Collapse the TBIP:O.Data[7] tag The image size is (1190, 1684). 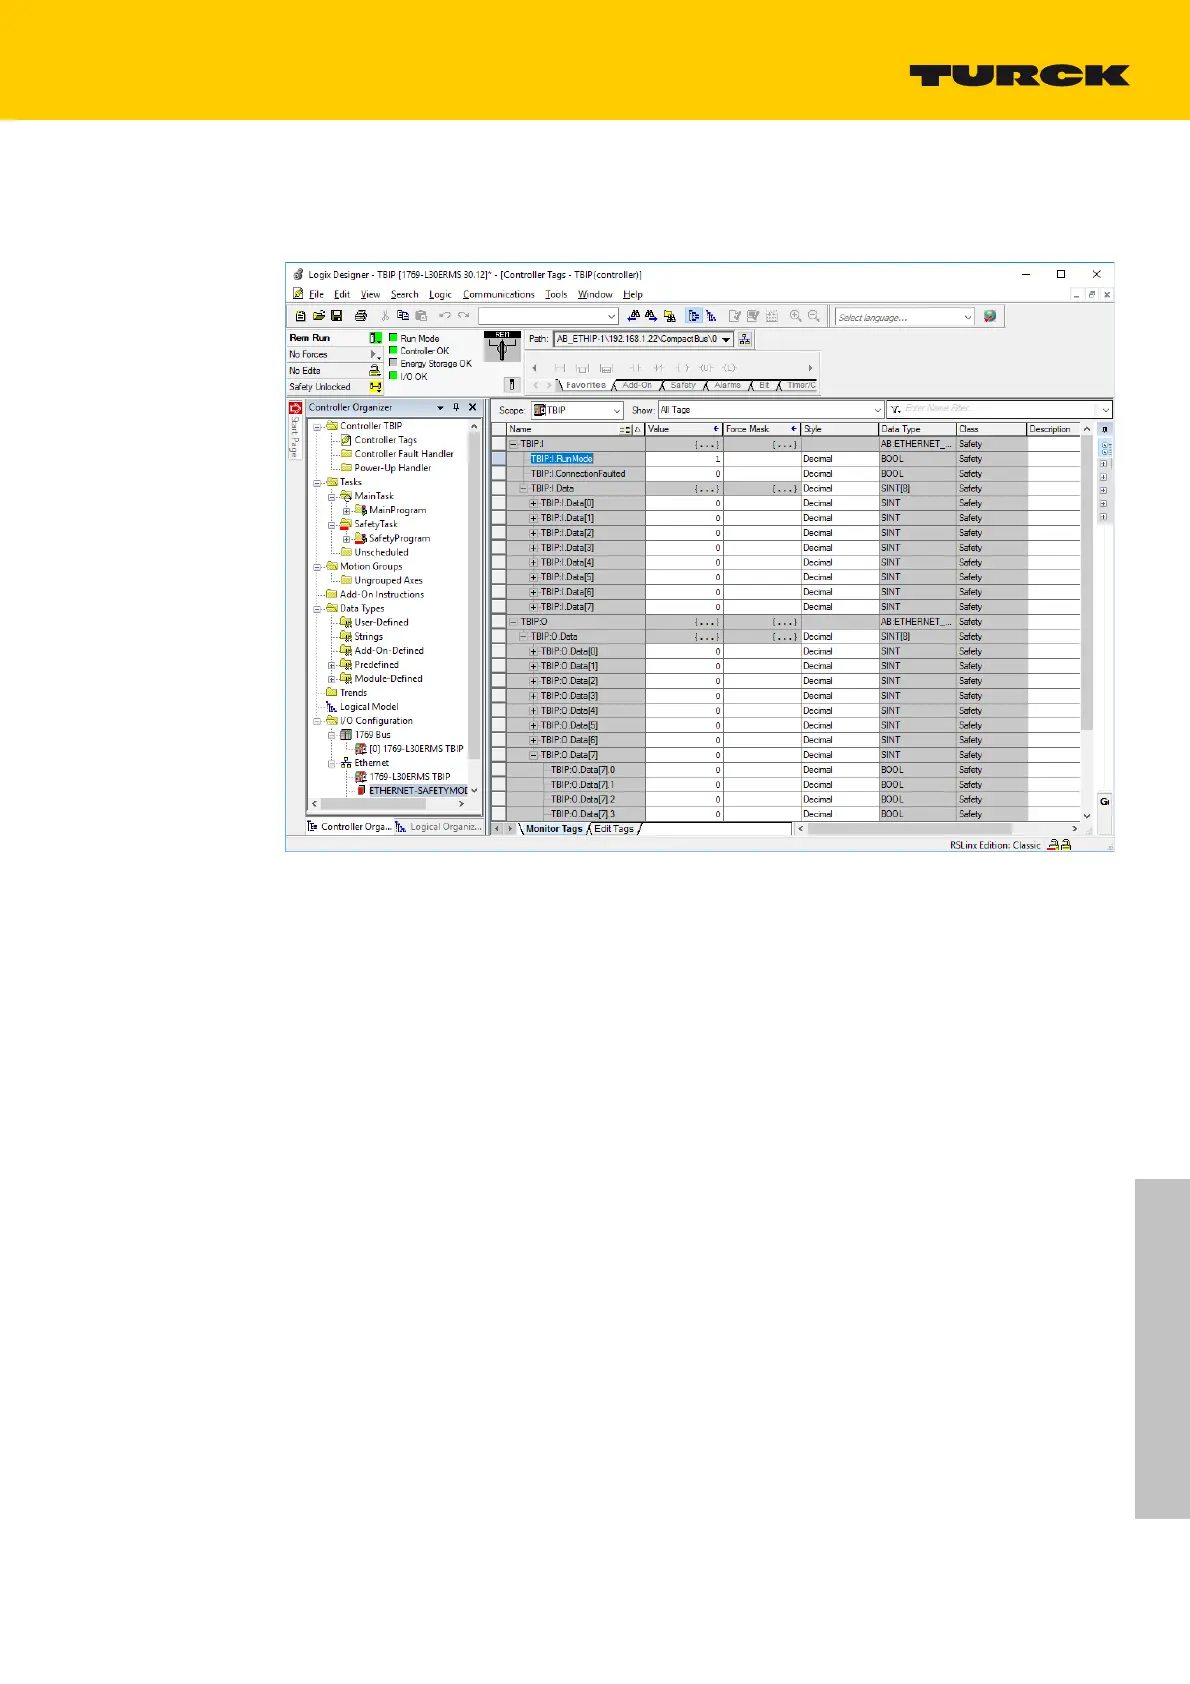pos(534,755)
